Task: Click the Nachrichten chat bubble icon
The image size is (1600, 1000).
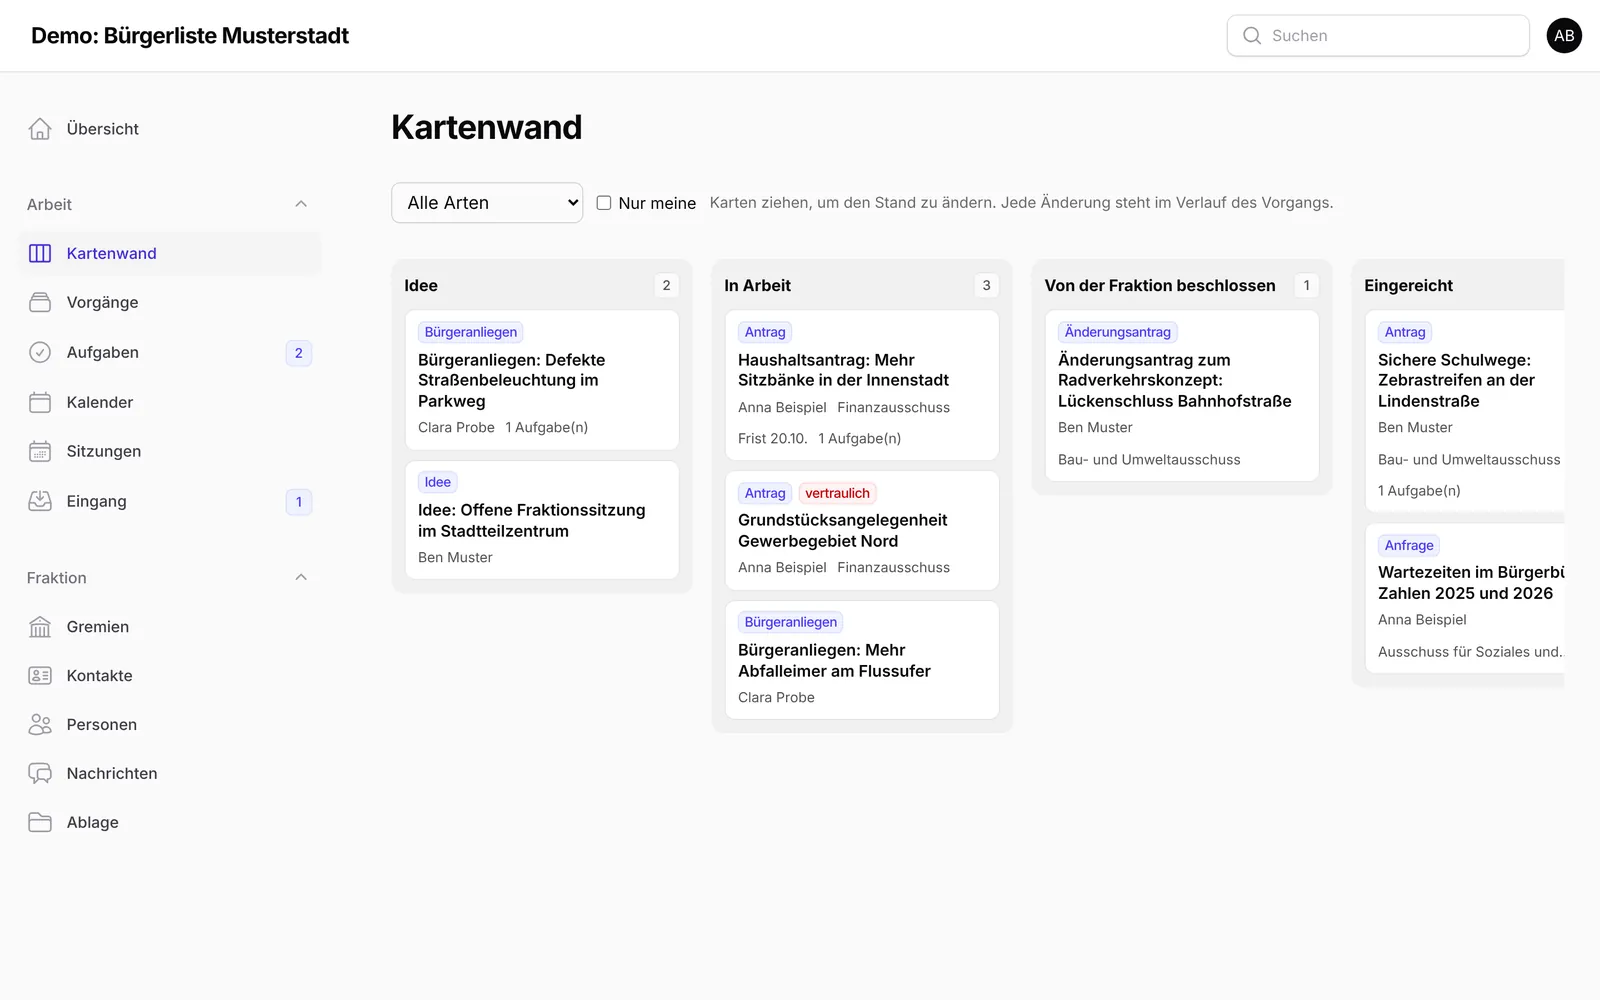Action: [40, 773]
